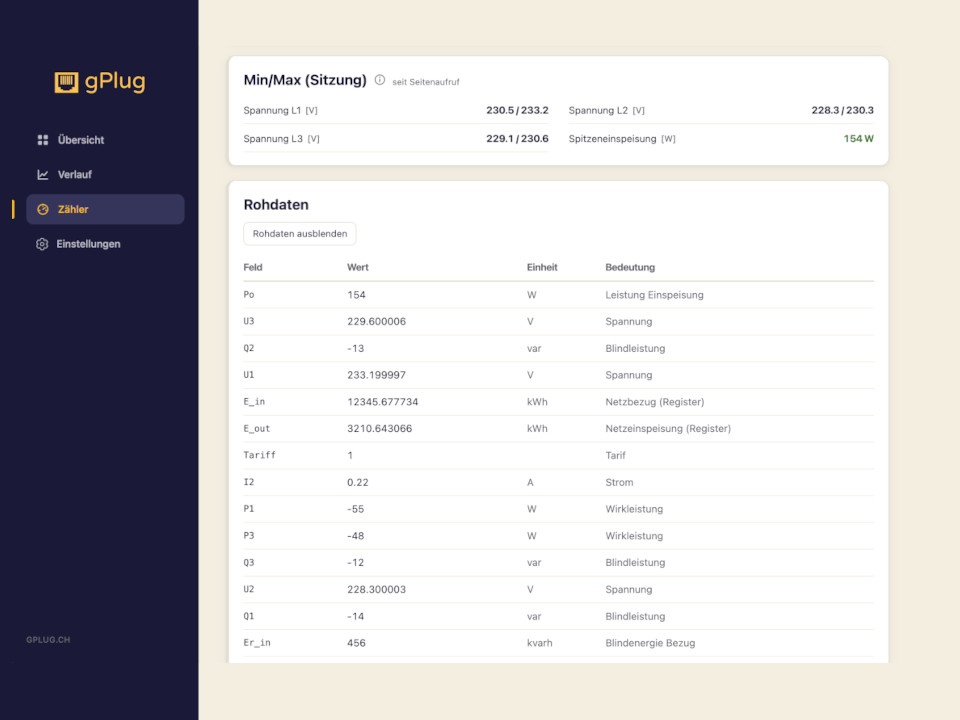Click the gPlug brand name
The width and height of the screenshot is (960, 720).
coord(115,82)
